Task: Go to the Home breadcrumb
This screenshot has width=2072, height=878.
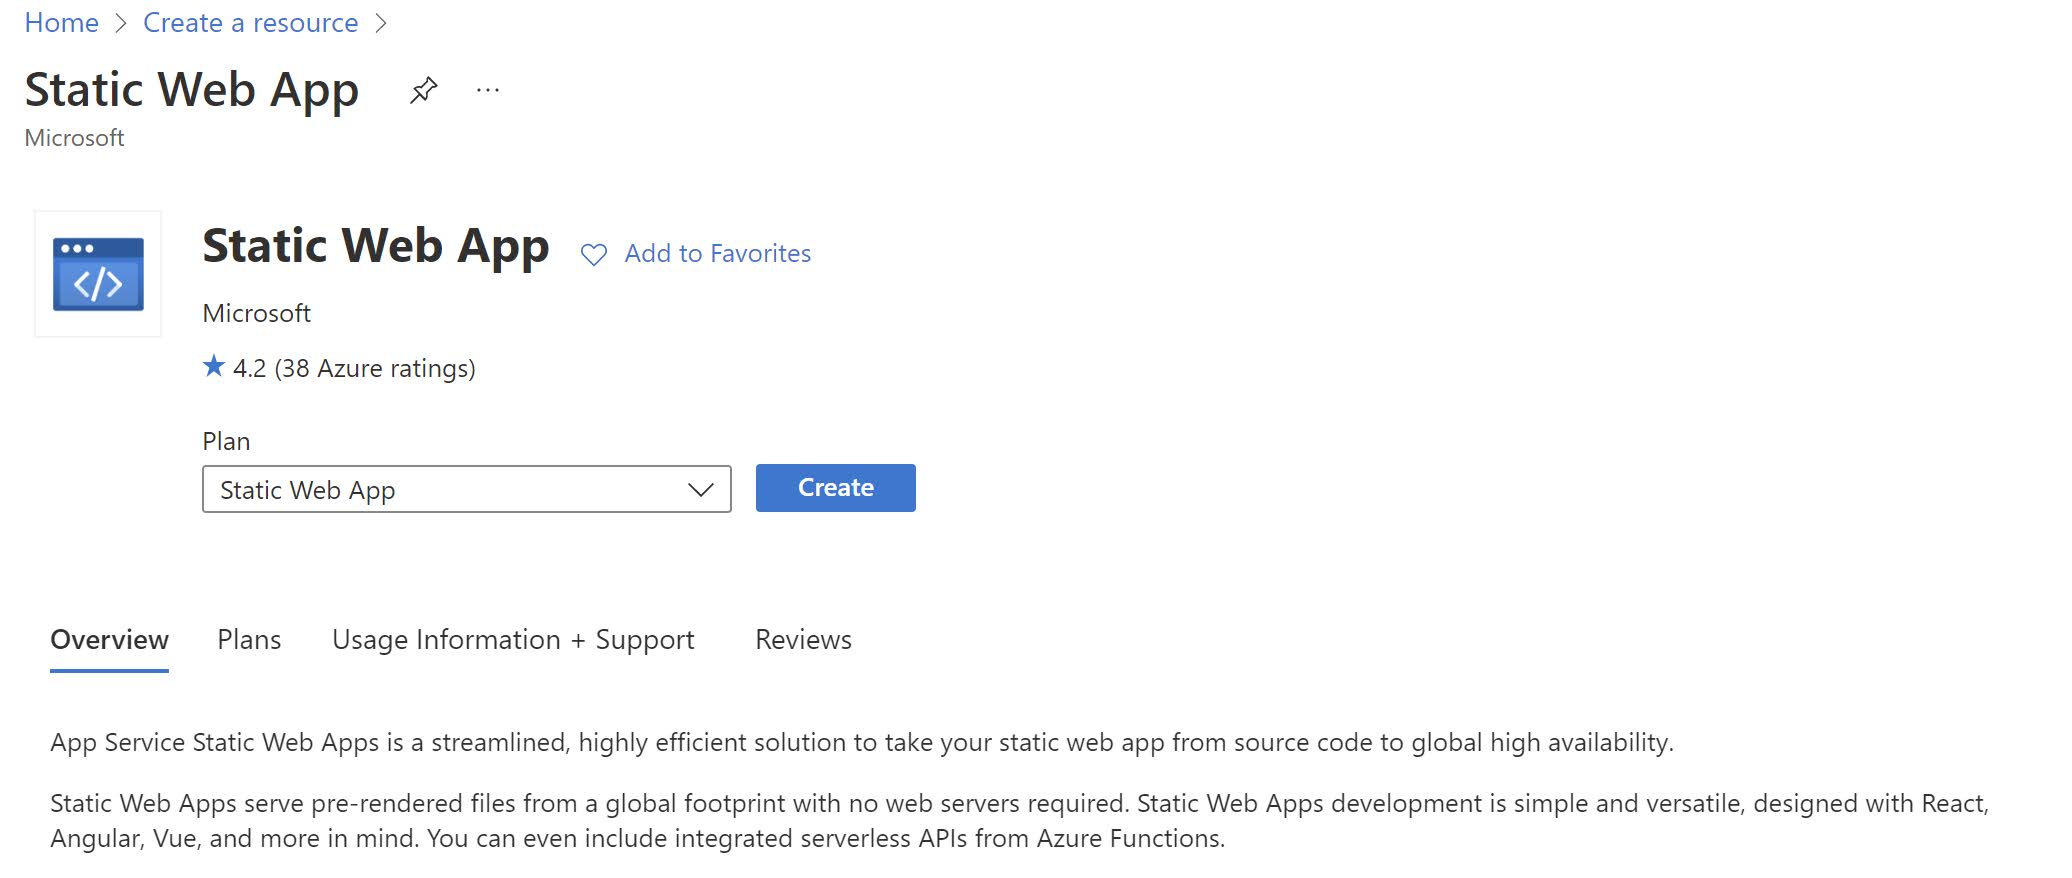Action: click(x=62, y=23)
